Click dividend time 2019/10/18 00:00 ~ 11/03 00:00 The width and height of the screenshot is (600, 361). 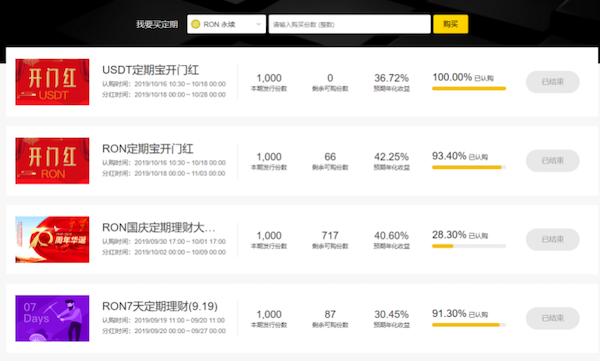(x=180, y=173)
